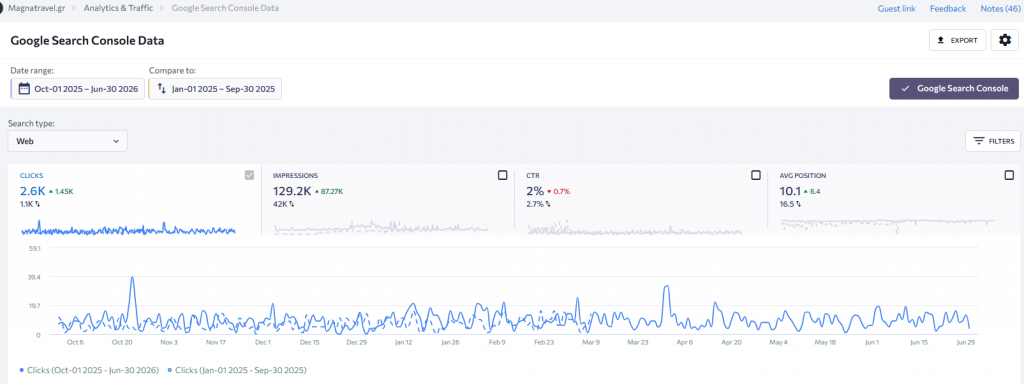Open the settings gear icon
Viewport: 1024px width, 384px height.
tap(1004, 40)
